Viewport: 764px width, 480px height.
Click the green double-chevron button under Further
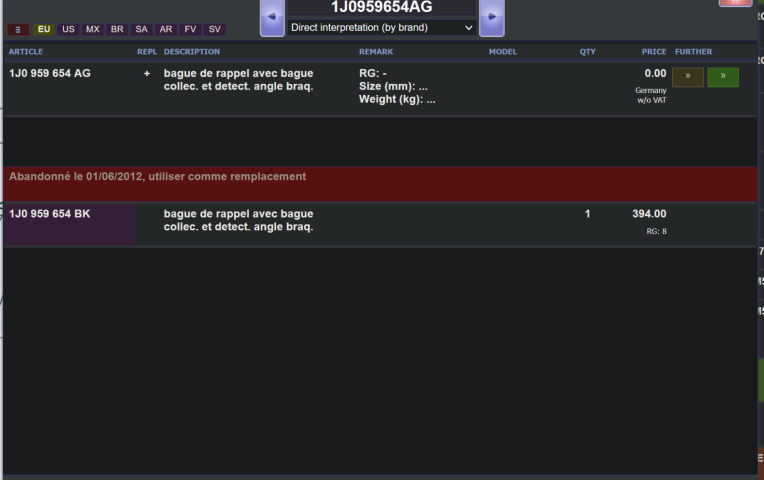(722, 77)
